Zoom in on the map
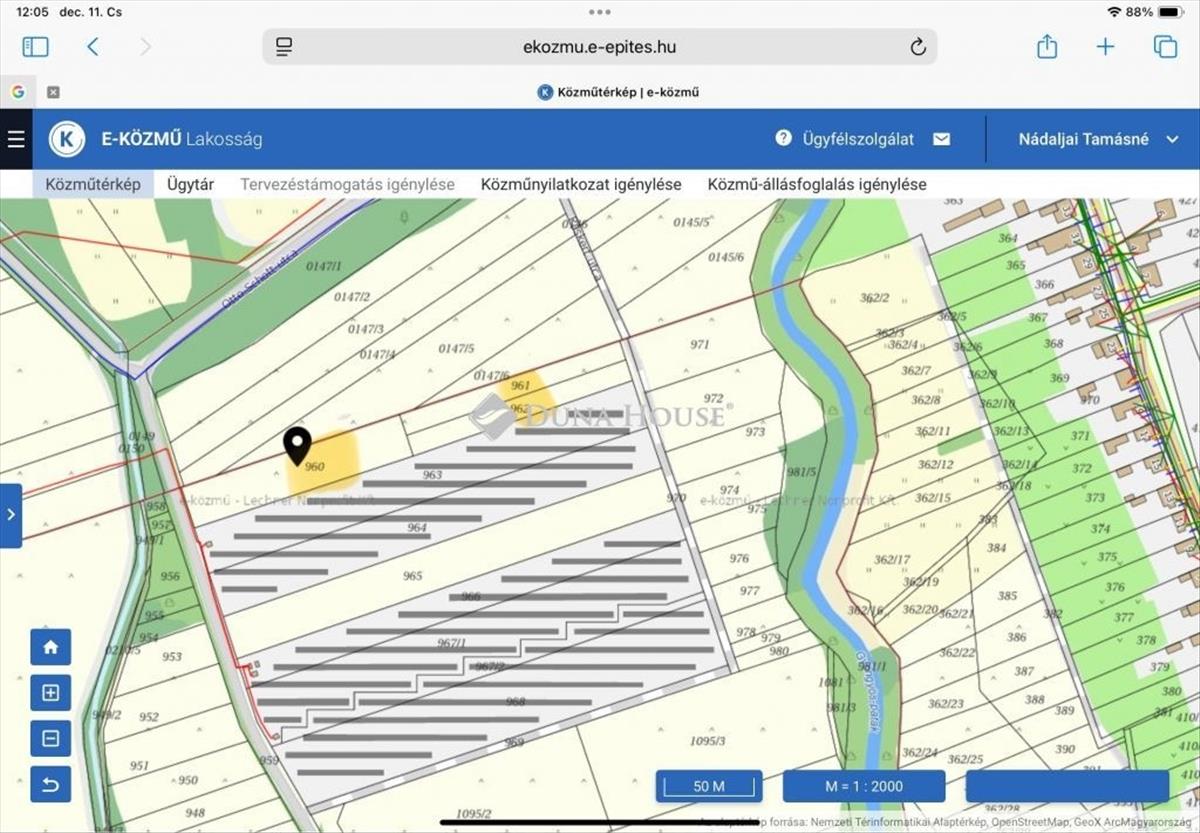Image resolution: width=1200 pixels, height=833 pixels. (51, 693)
